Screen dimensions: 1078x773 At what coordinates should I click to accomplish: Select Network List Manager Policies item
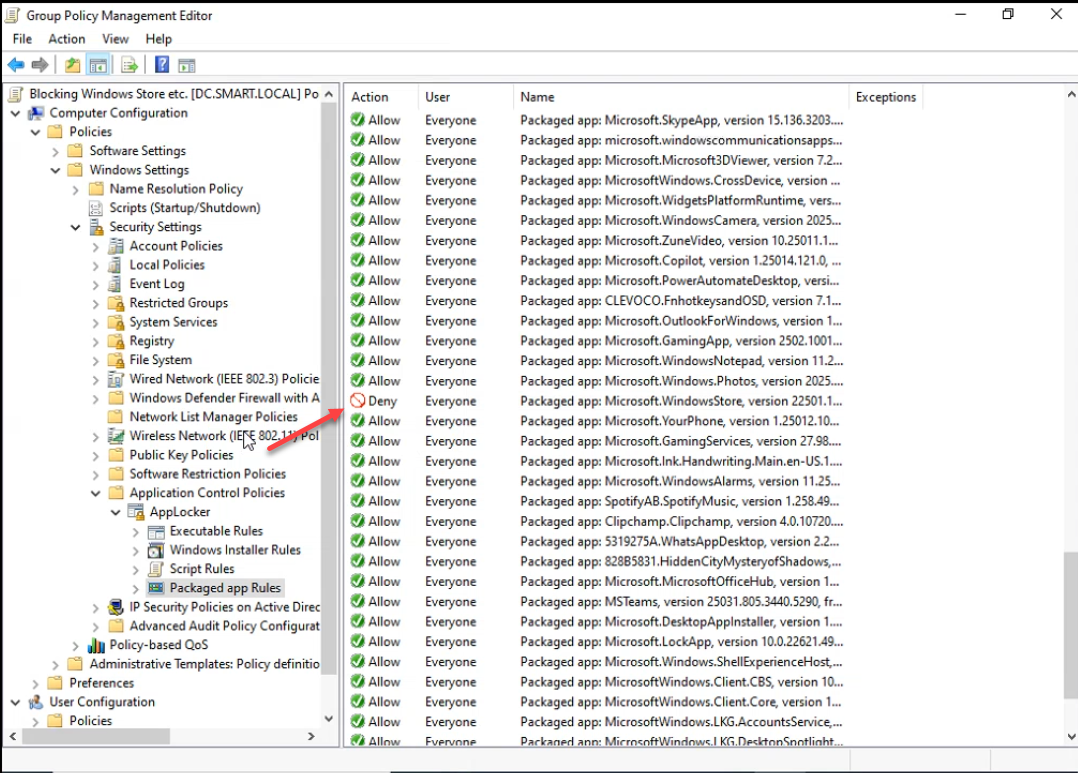click(x=213, y=417)
